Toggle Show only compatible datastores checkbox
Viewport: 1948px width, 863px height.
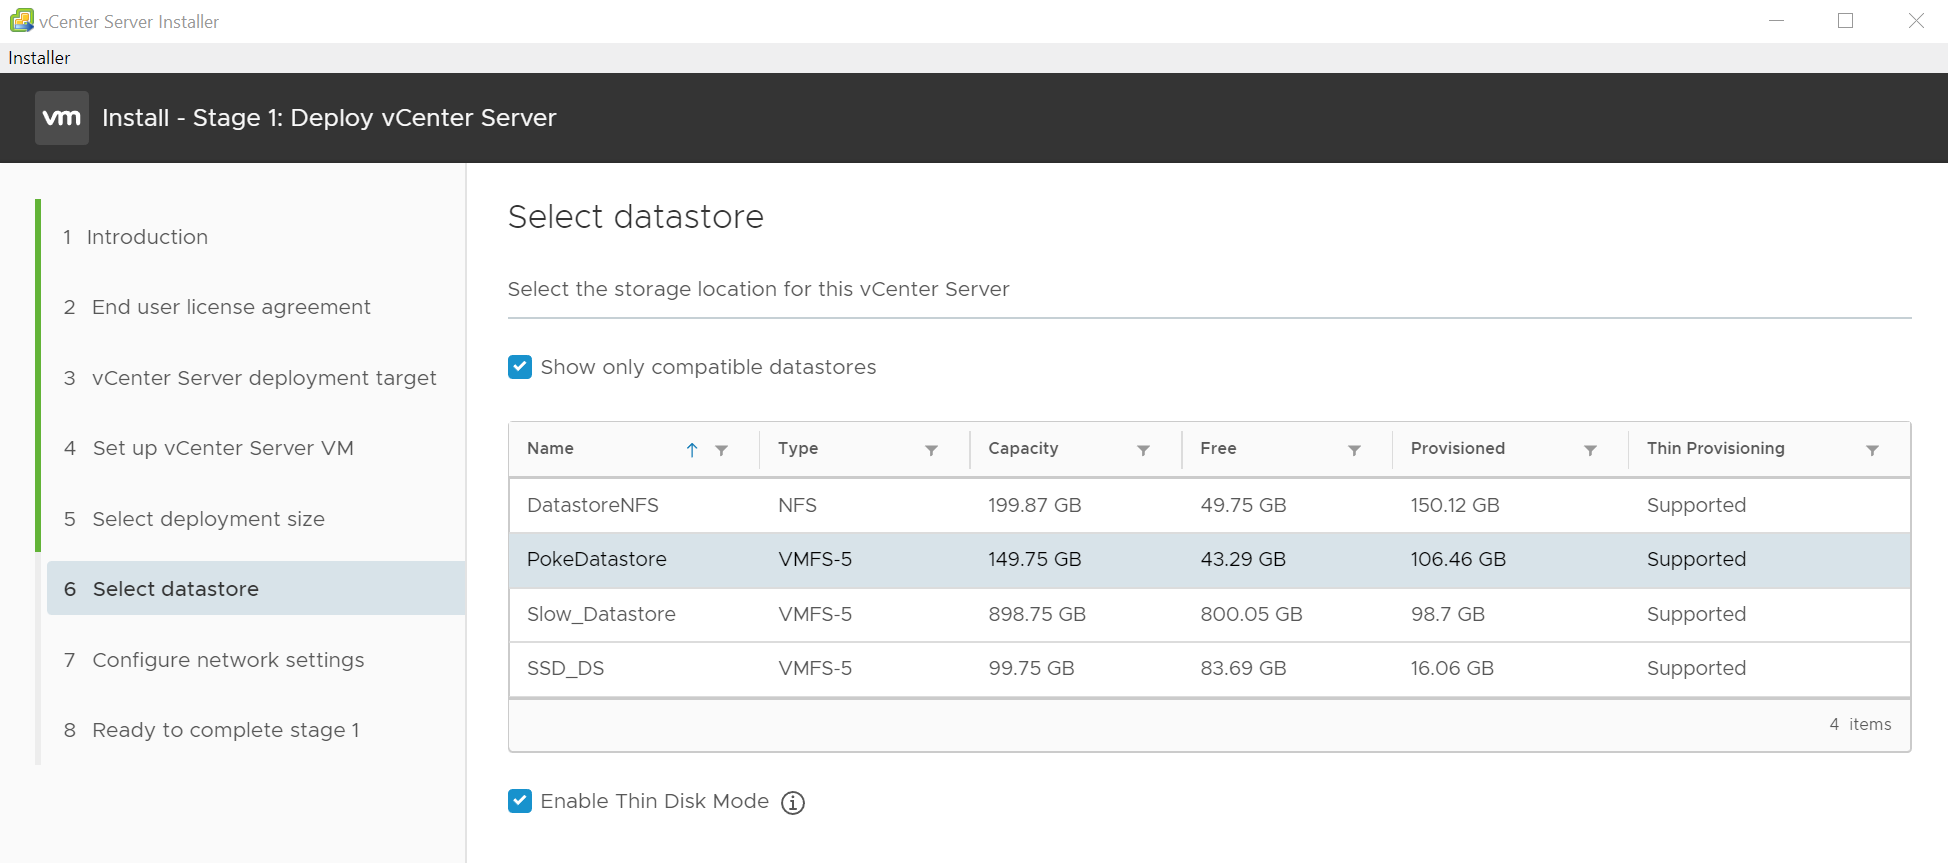tap(520, 367)
